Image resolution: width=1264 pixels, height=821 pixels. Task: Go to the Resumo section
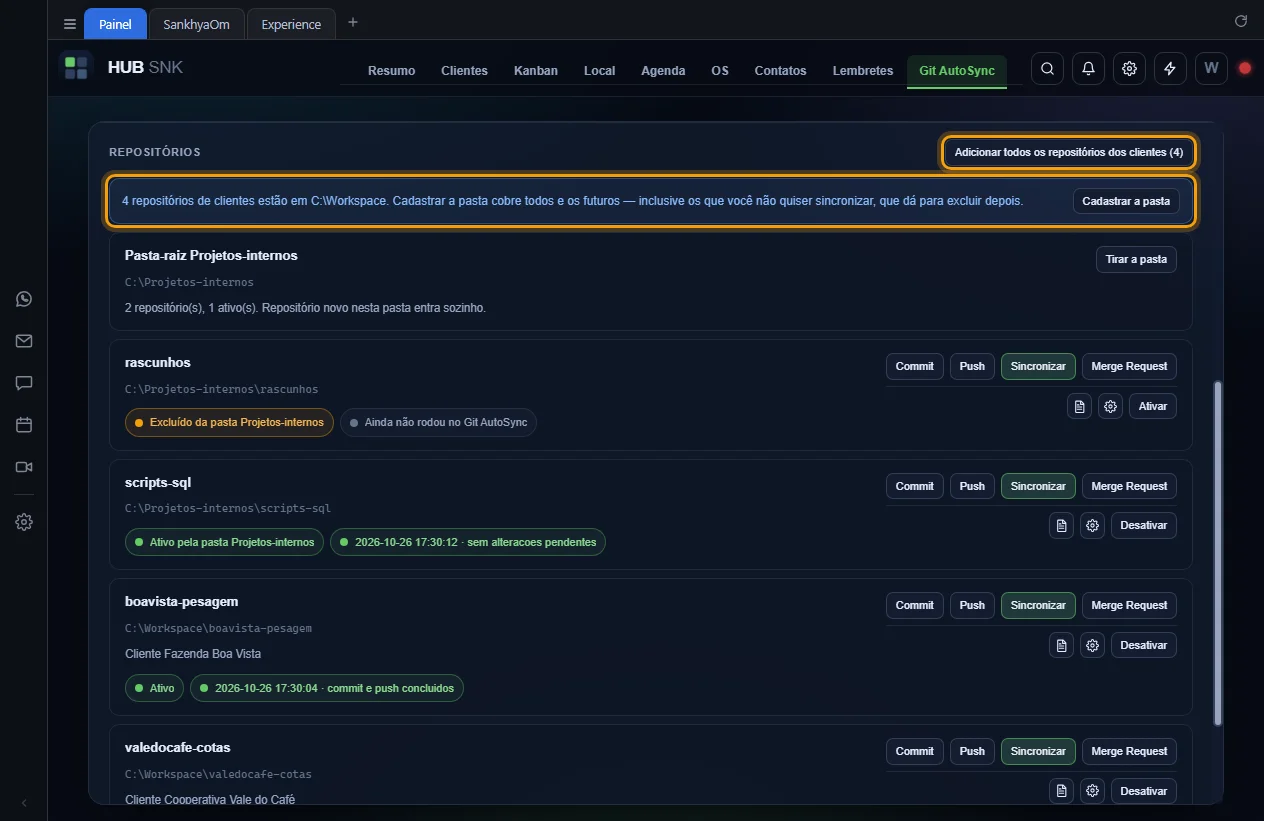(x=391, y=71)
